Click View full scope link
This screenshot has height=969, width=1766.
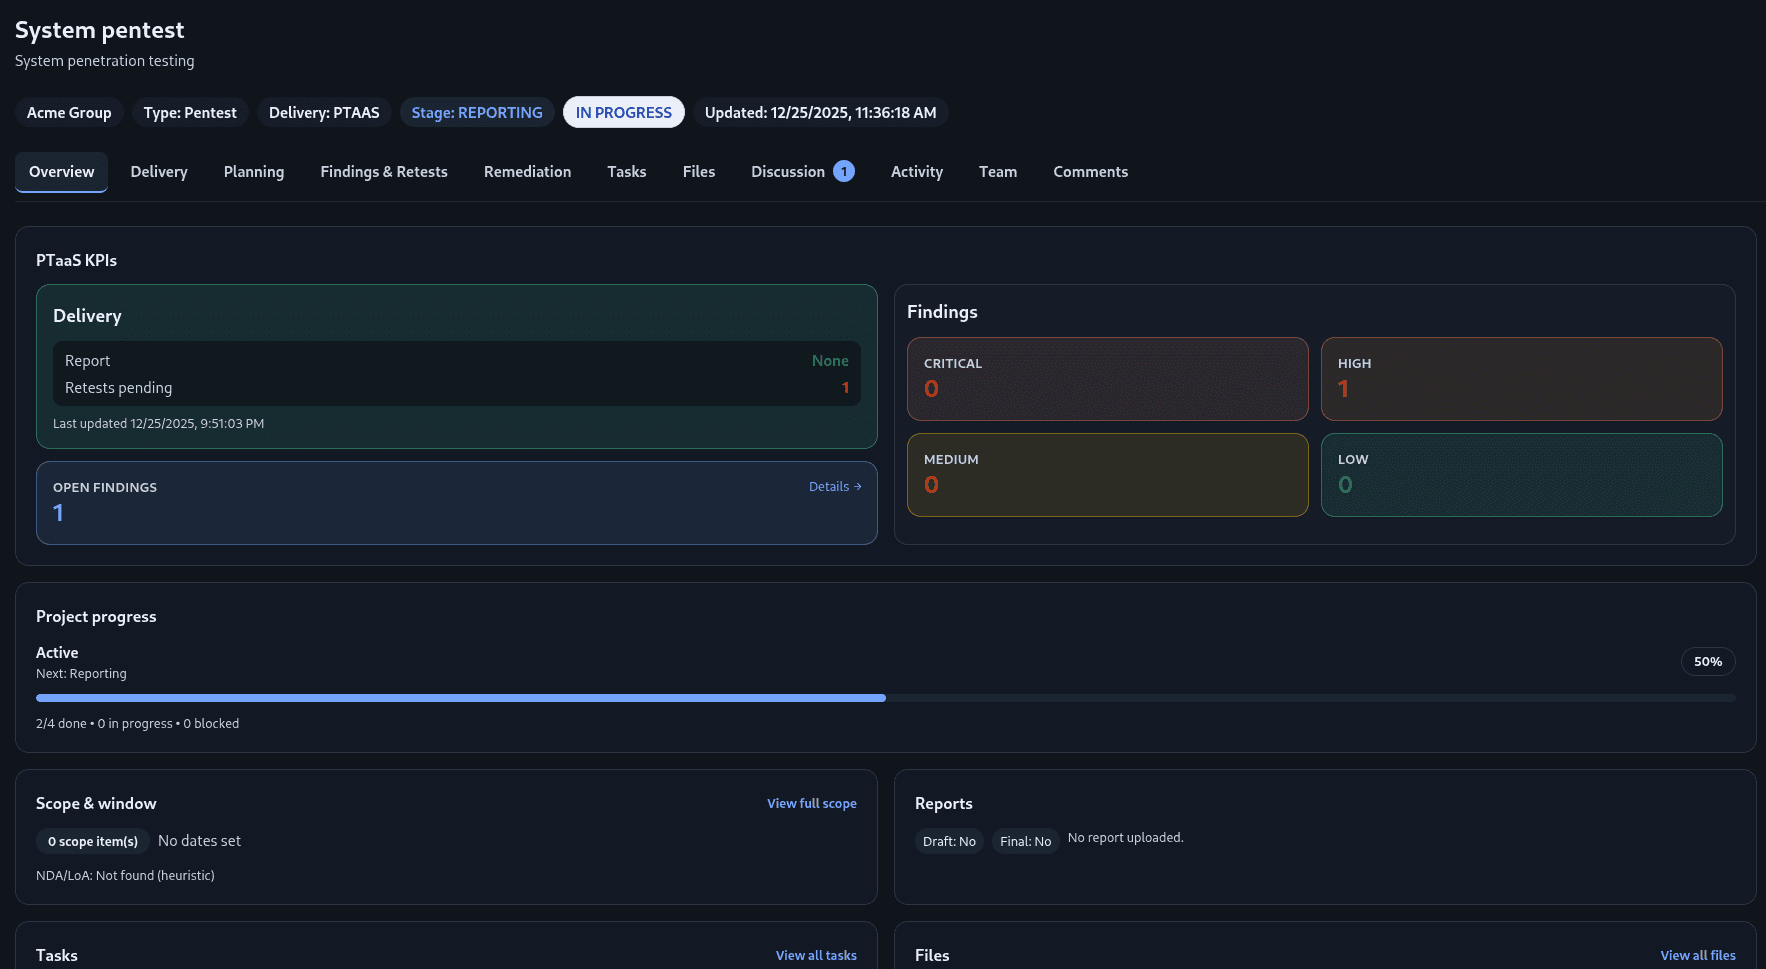pos(811,803)
